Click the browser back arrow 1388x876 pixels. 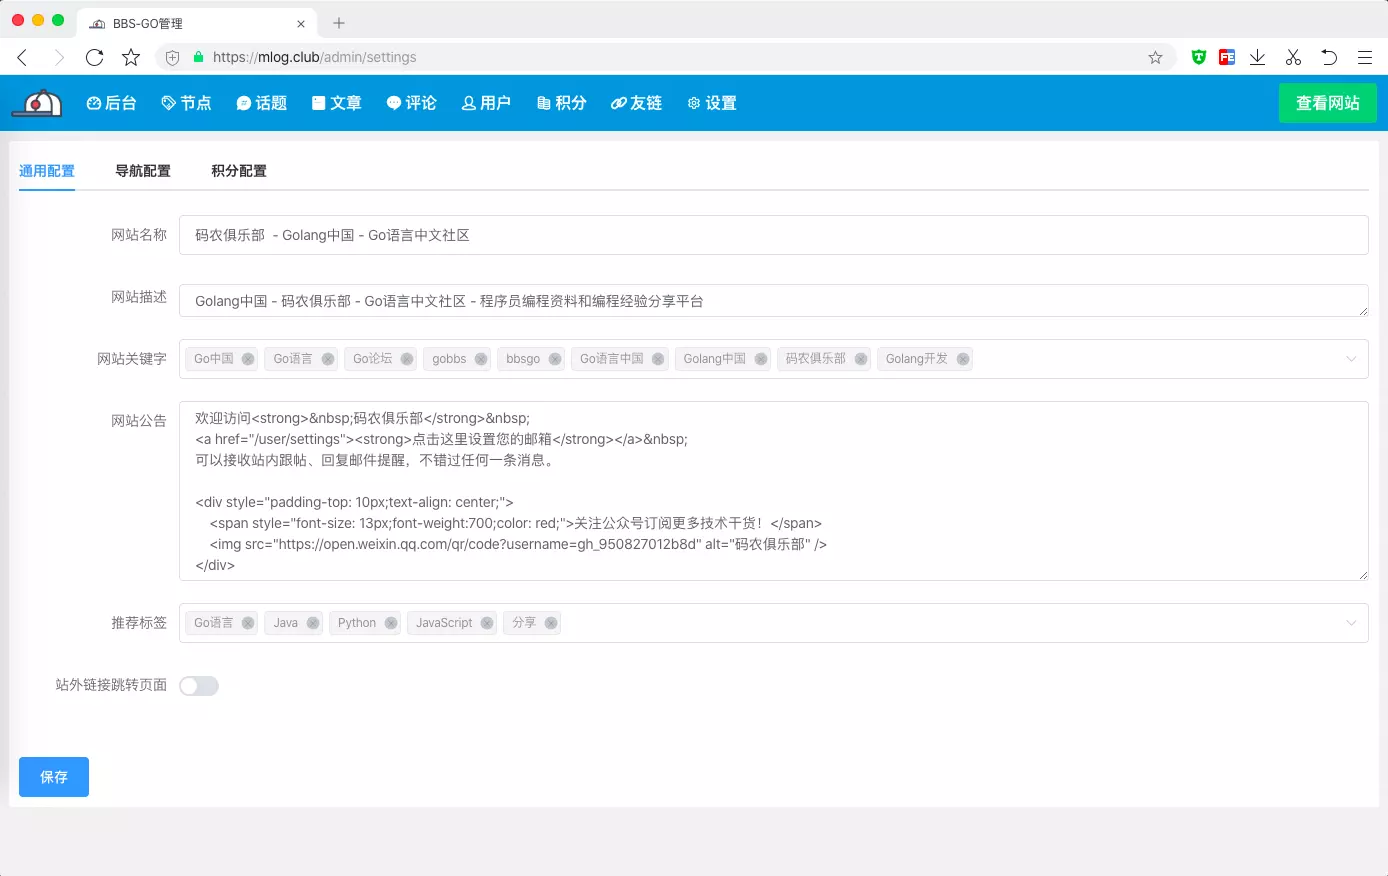pos(22,57)
